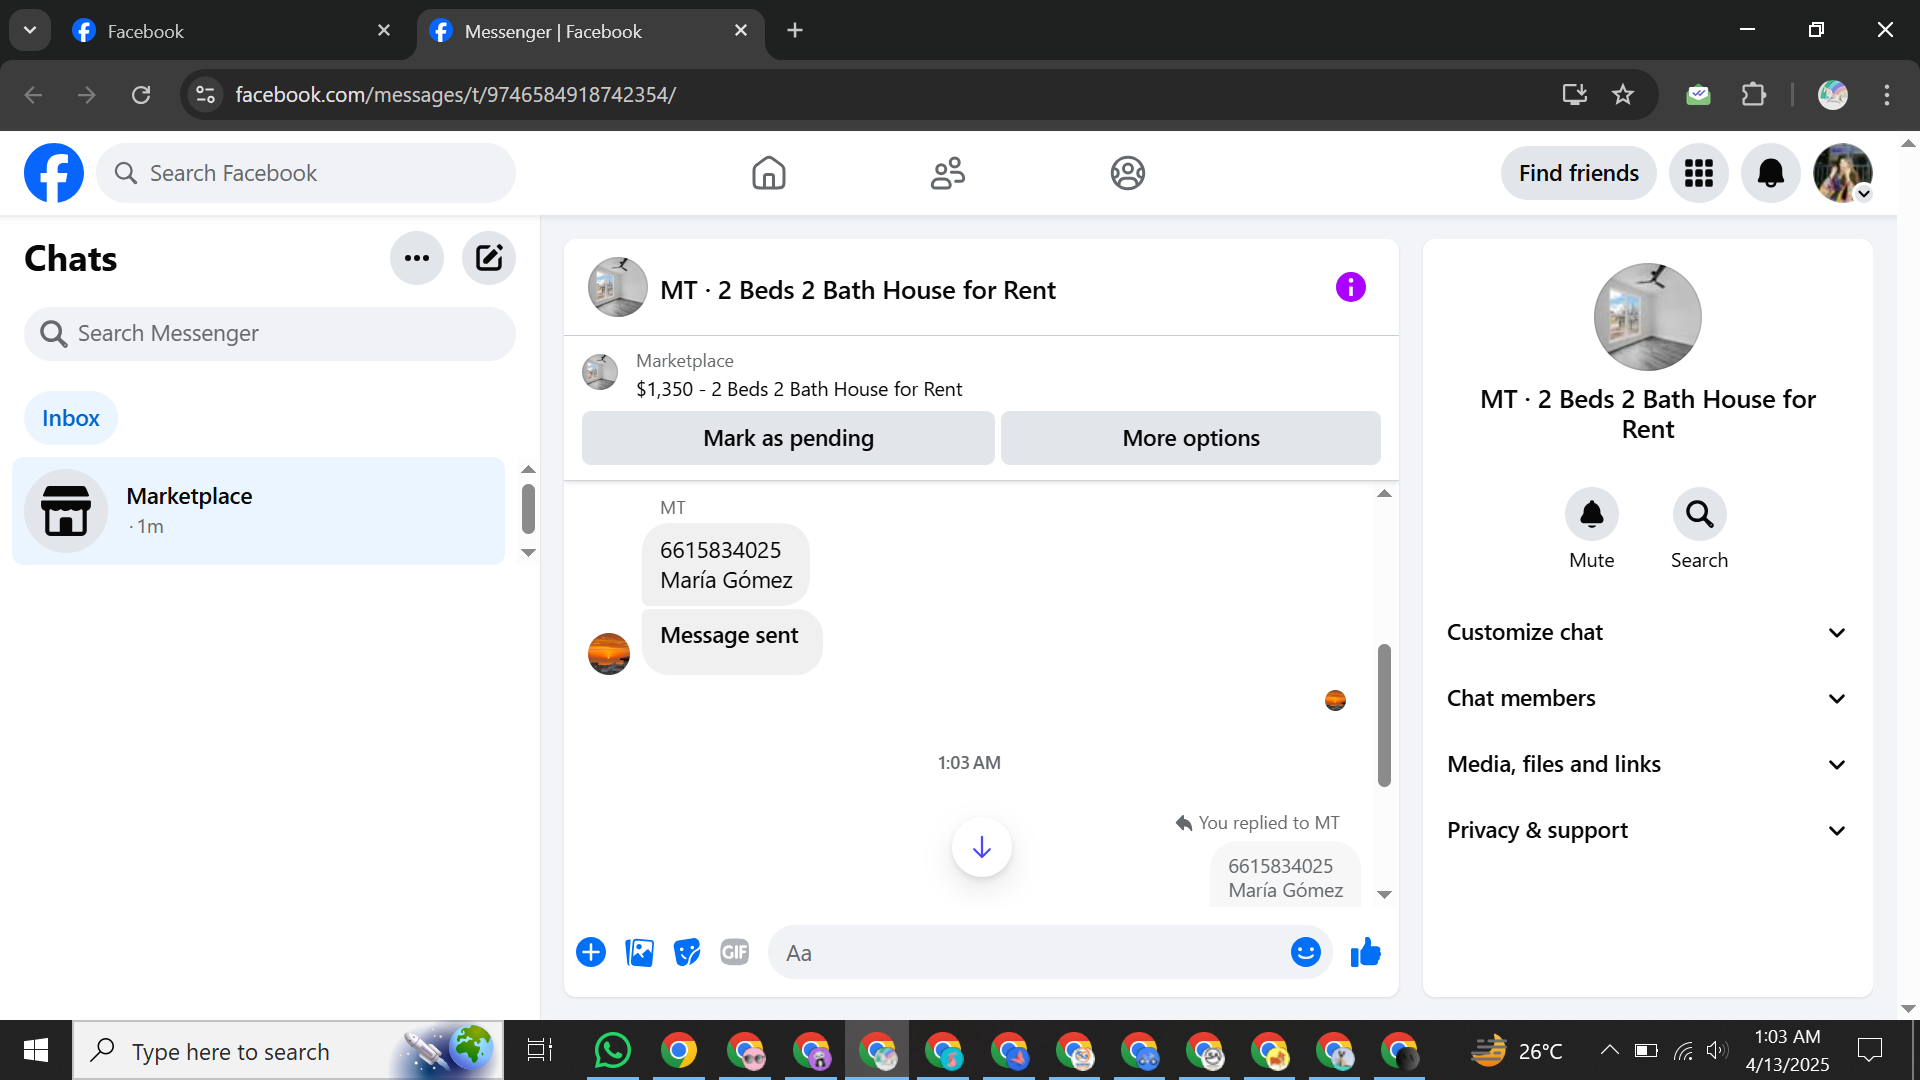Open the Groups icon in top navigation

[1128, 173]
